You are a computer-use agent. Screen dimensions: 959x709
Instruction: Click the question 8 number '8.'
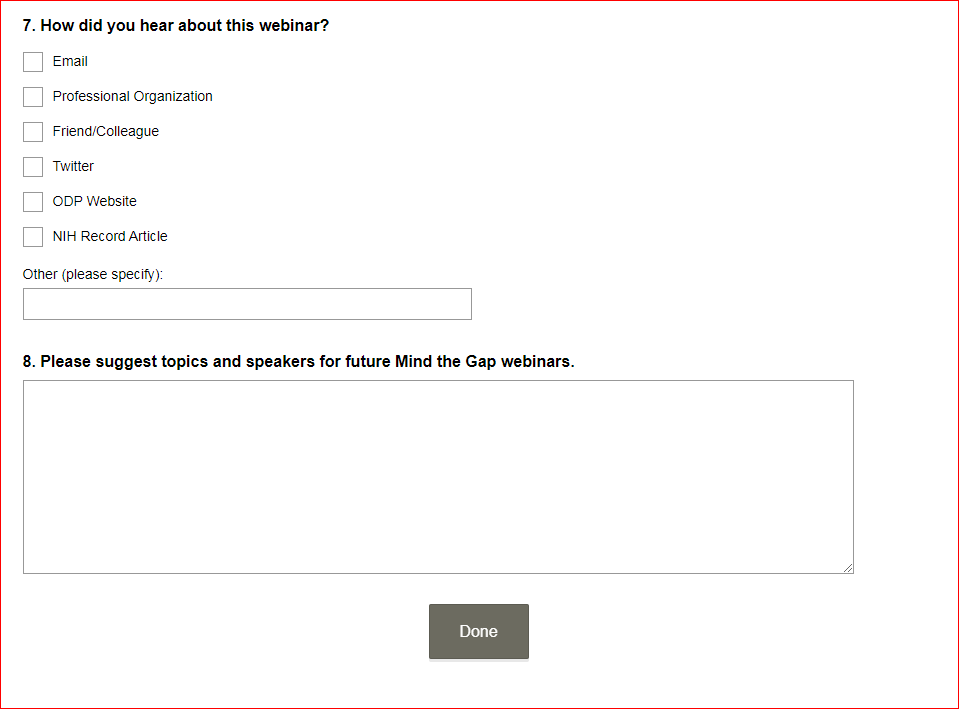tap(29, 362)
